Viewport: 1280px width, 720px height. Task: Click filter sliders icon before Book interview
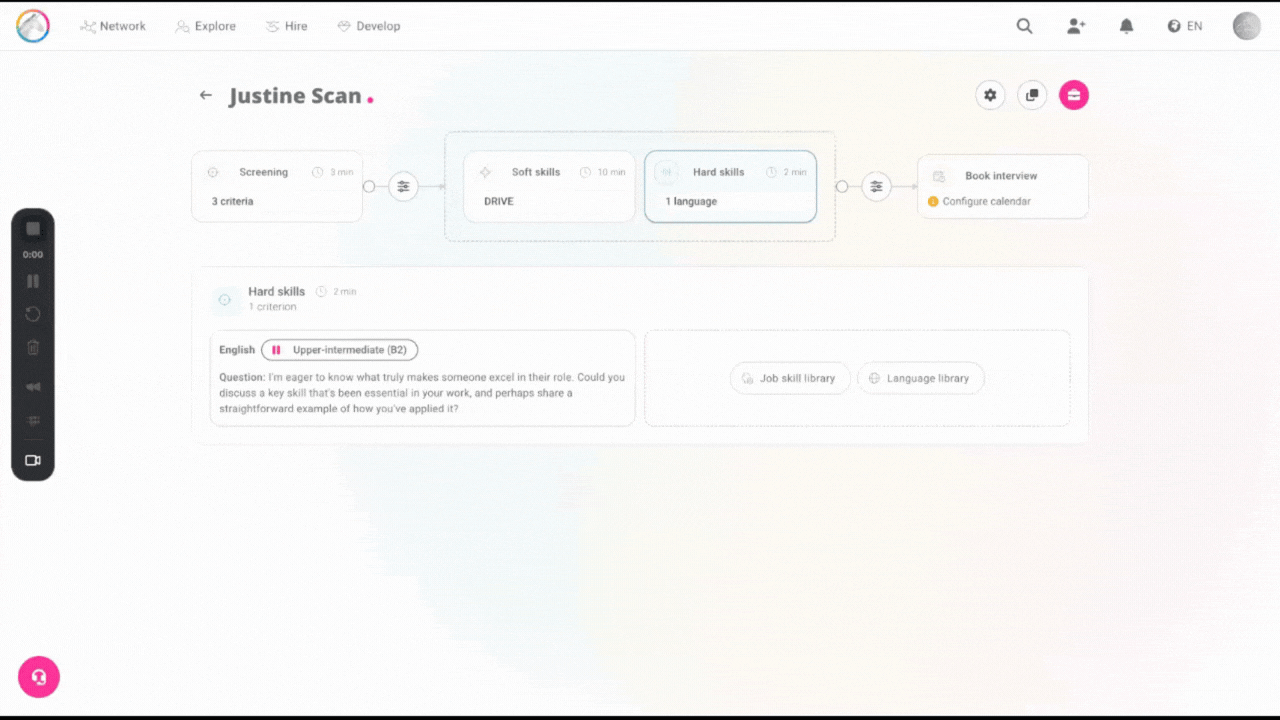876,186
